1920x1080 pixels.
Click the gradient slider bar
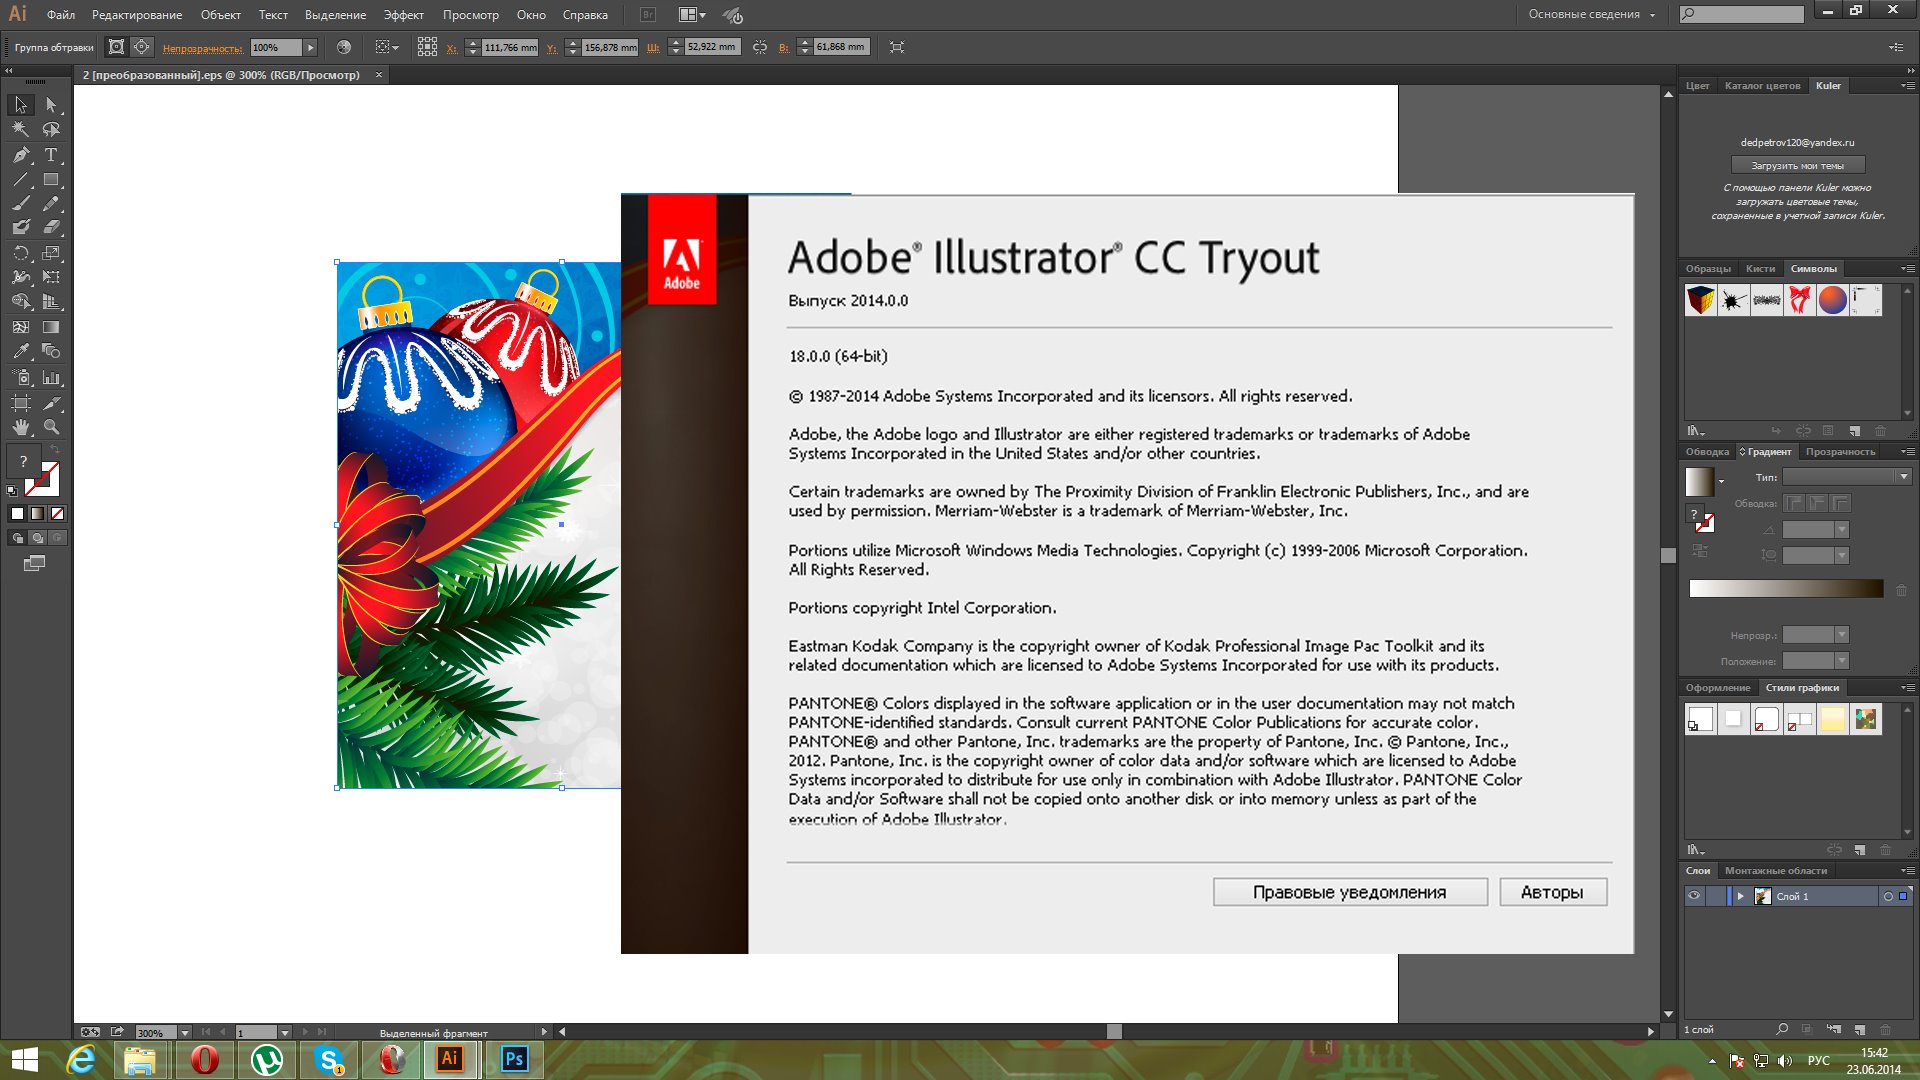point(1786,589)
